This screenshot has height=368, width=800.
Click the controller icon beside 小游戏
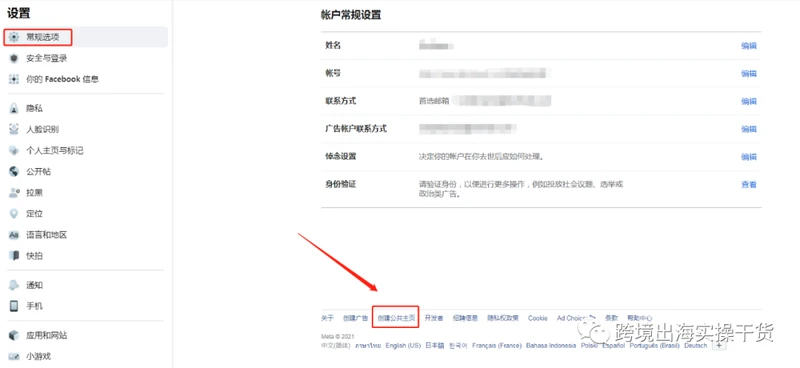pos(14,356)
